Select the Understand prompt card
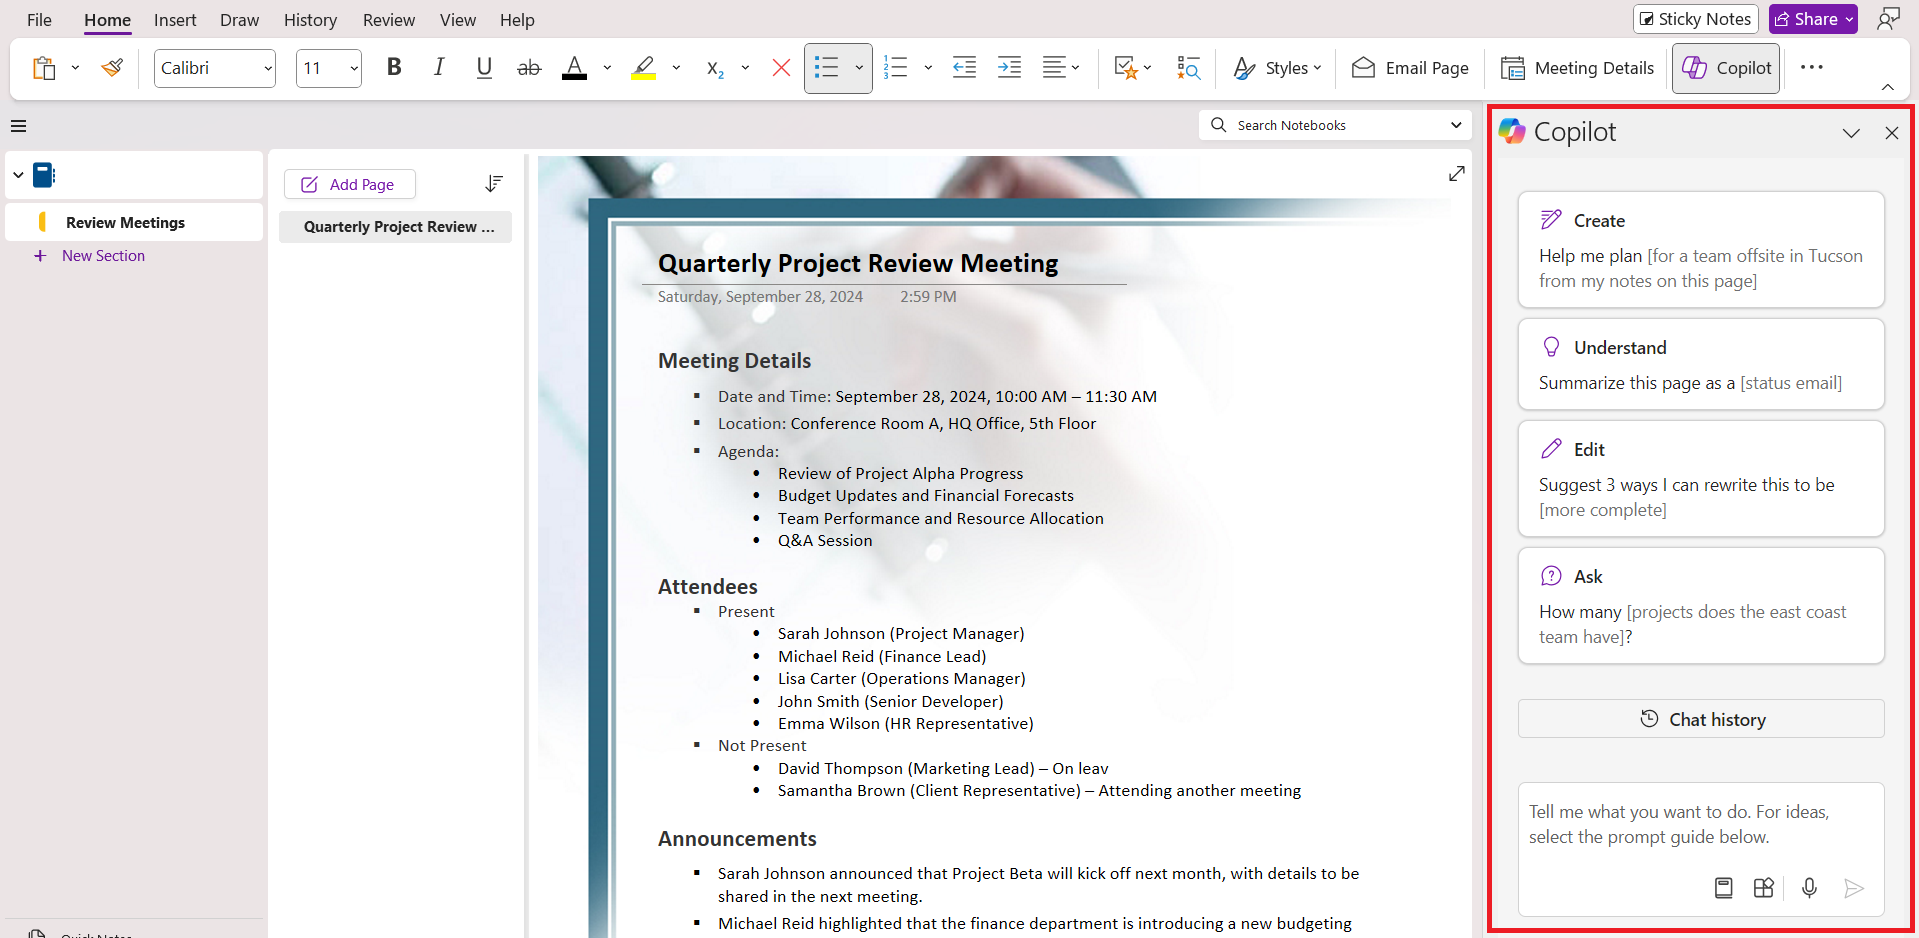Screen dimensions: 1919x938 click(x=1701, y=364)
